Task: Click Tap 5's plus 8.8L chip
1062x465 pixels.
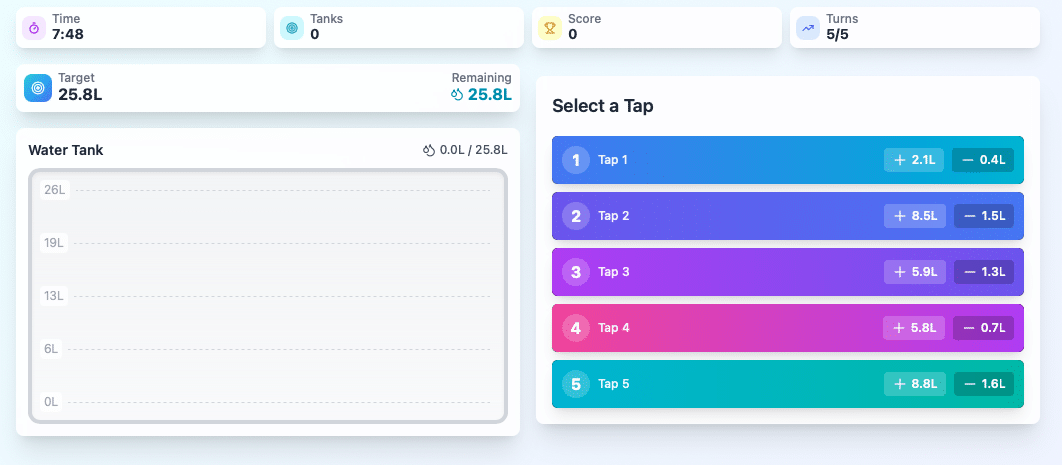Action: tap(914, 384)
